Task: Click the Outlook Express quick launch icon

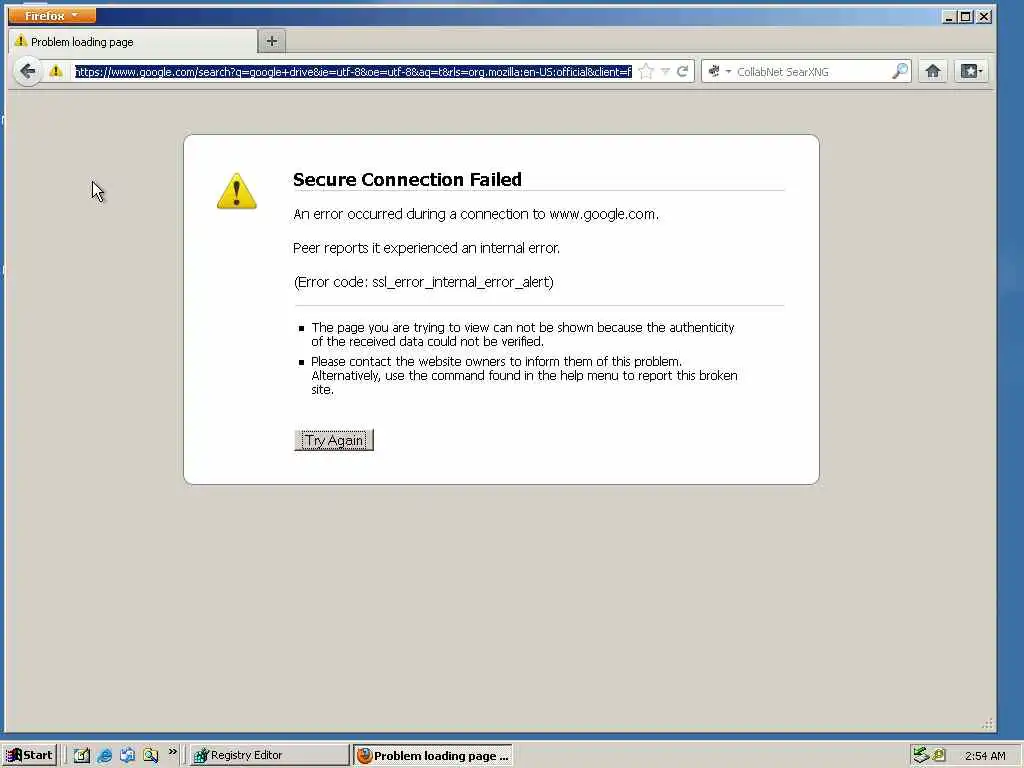Action: (127, 755)
